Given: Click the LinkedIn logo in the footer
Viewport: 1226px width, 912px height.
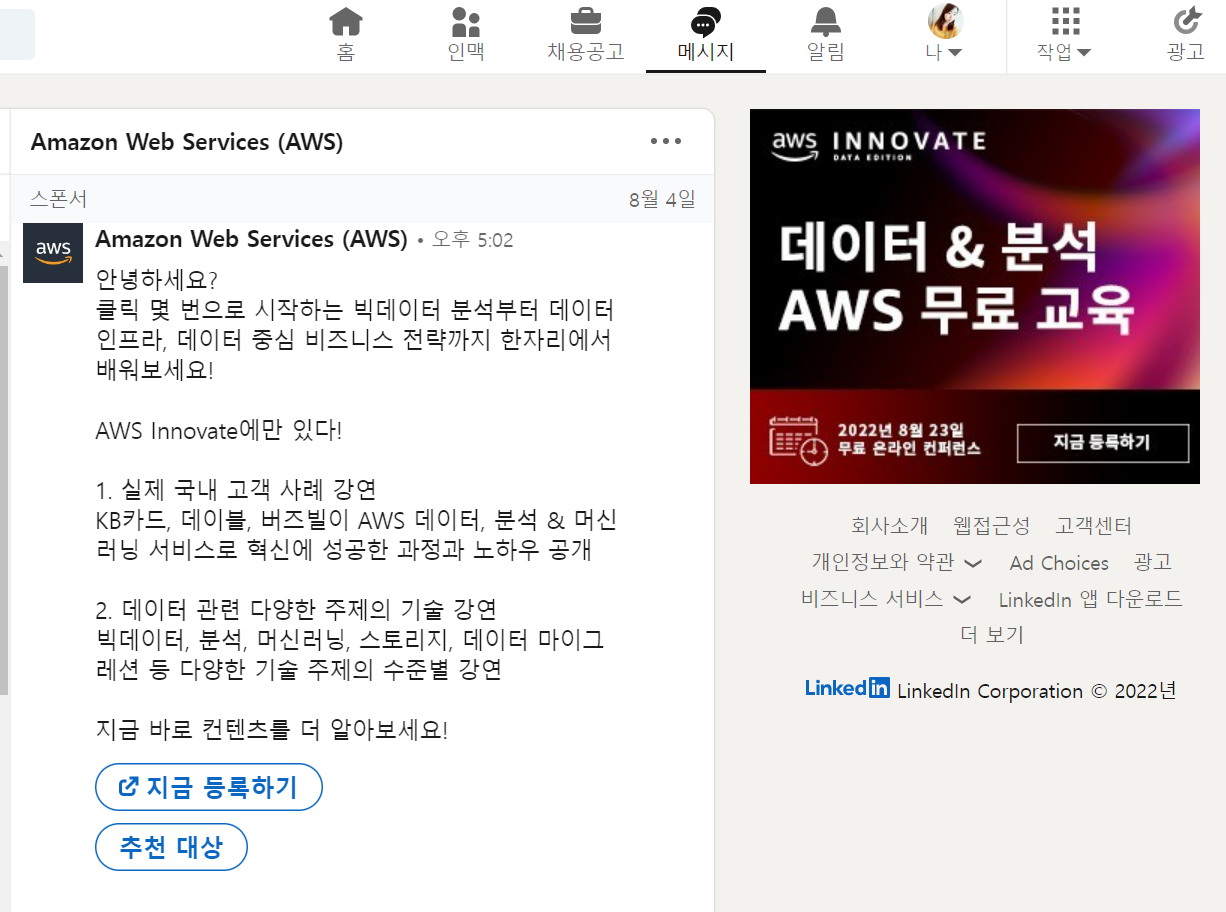Looking at the screenshot, I should (x=847, y=687).
